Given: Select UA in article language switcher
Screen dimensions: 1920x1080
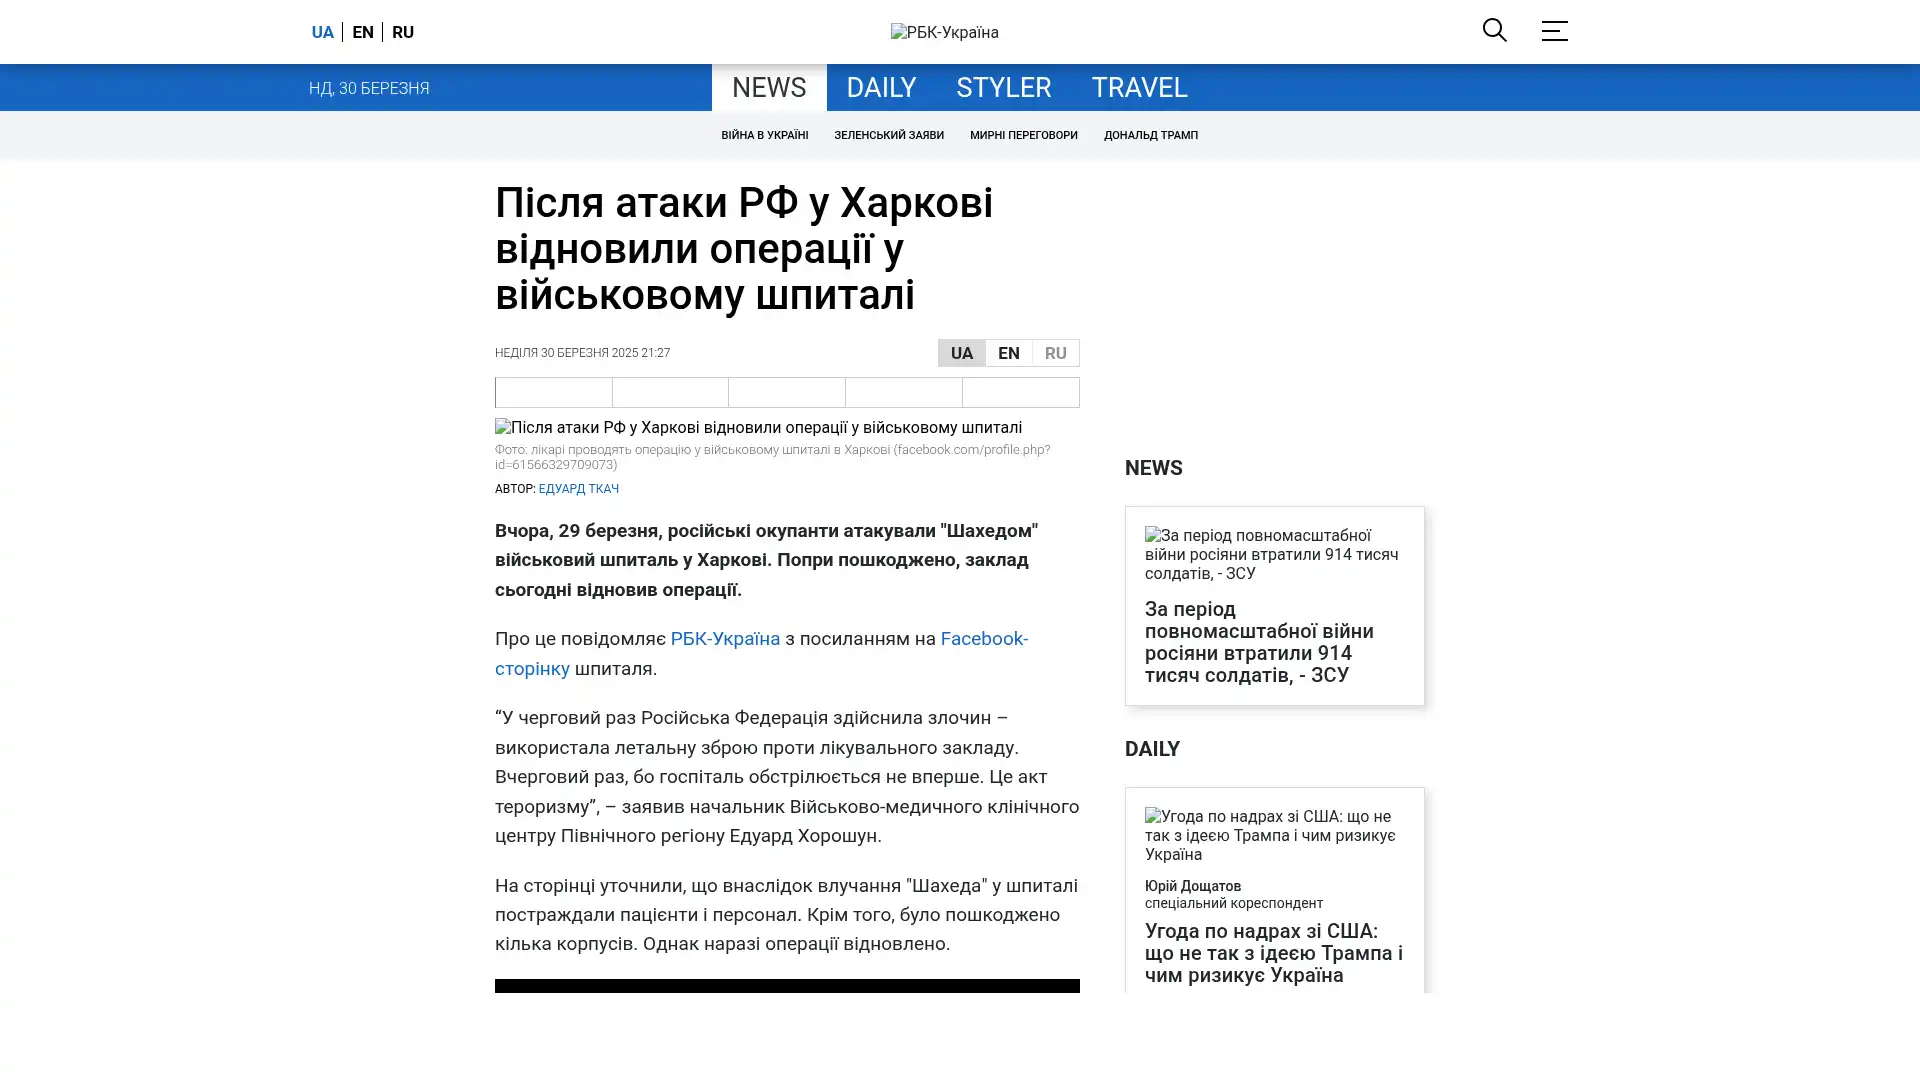Looking at the screenshot, I should 961,353.
